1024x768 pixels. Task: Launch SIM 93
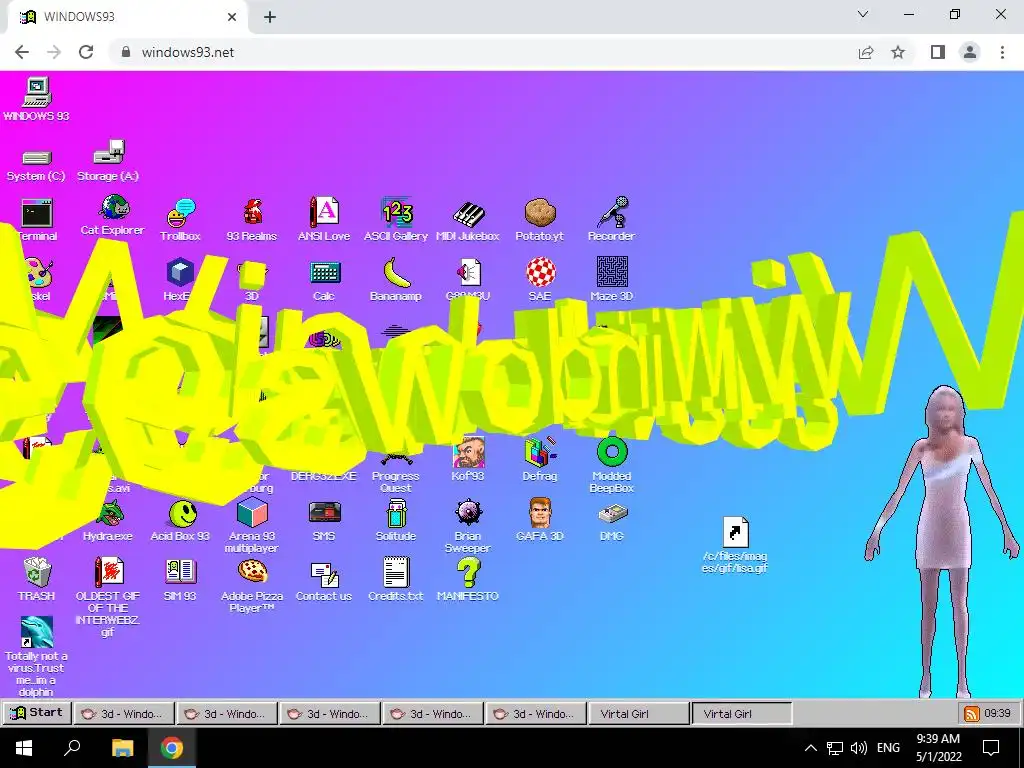coord(180,573)
